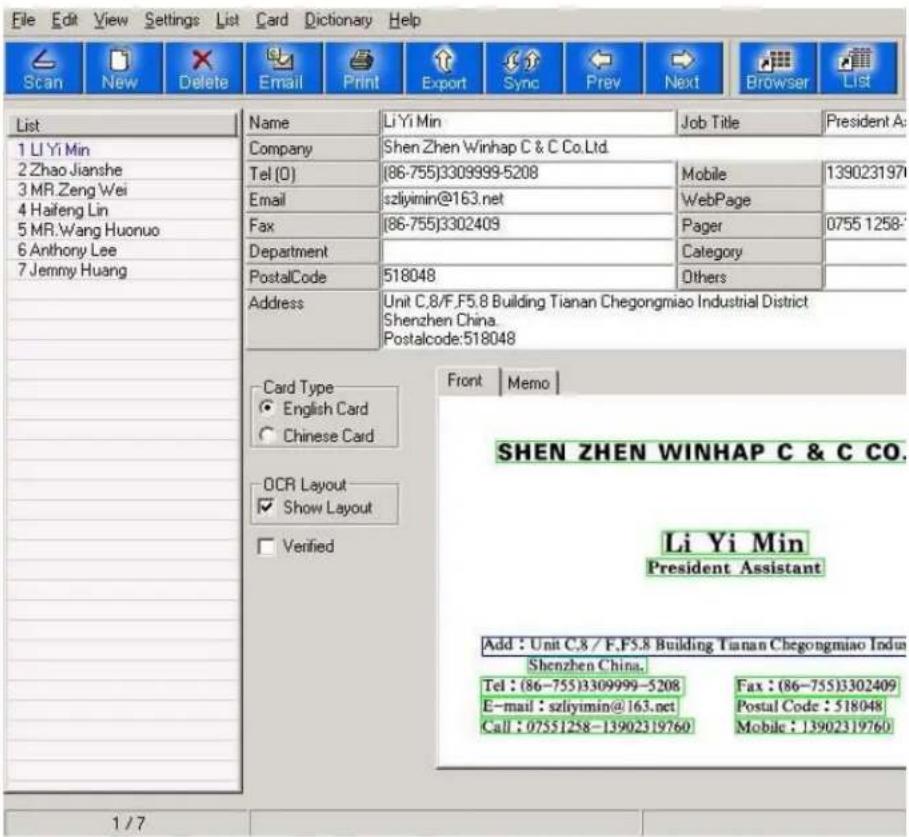Image resolution: width=909 pixels, height=837 pixels.
Task: Select contact 4 Haifeng Lin
Action: (123, 210)
